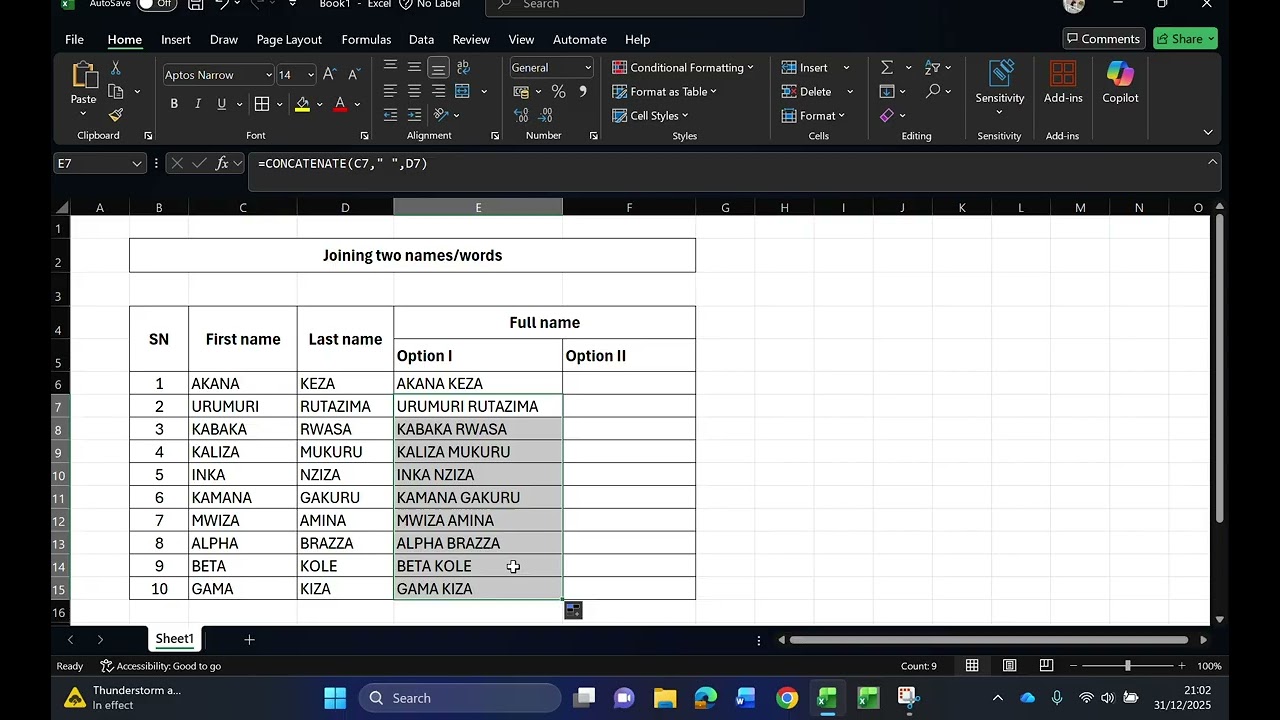
Task: Switch to the Automate tab
Action: 580,39
